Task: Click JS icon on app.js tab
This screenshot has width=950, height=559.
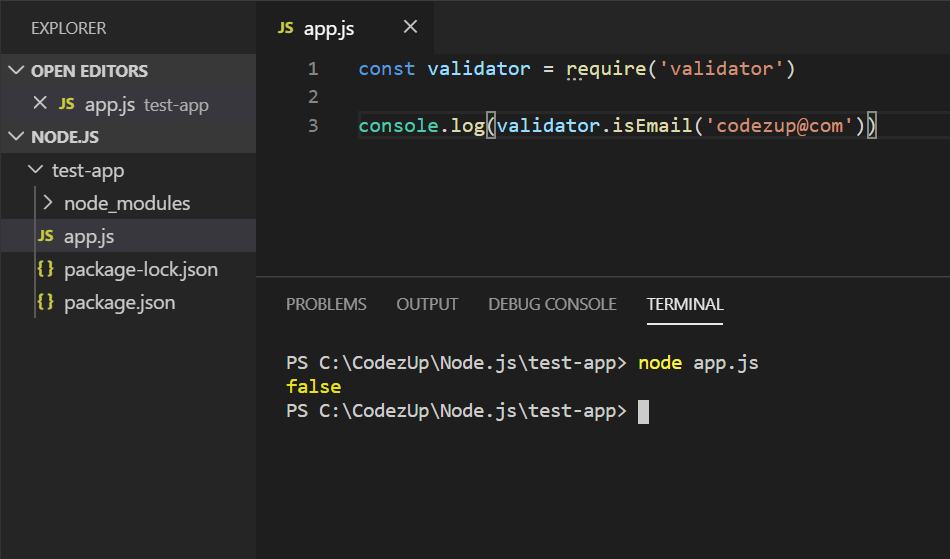Action: tap(285, 28)
